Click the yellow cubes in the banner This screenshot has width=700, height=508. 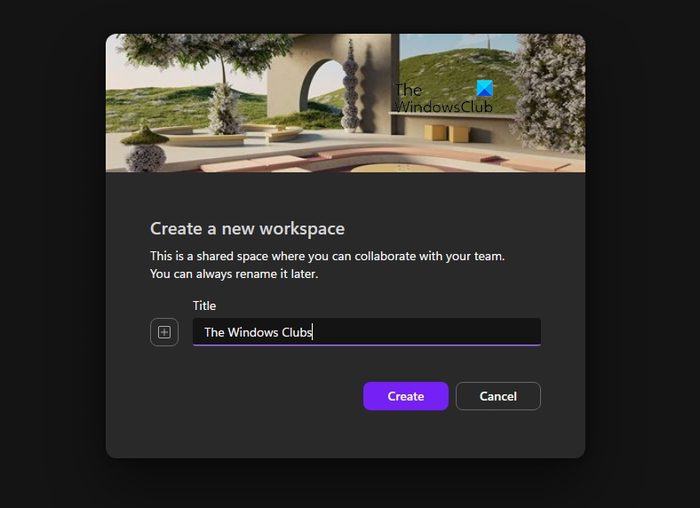click(446, 133)
